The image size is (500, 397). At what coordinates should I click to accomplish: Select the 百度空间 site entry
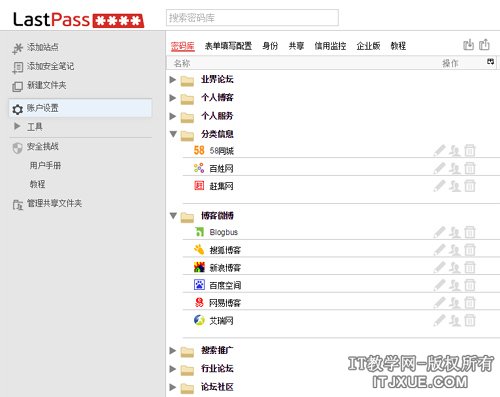pos(225,286)
